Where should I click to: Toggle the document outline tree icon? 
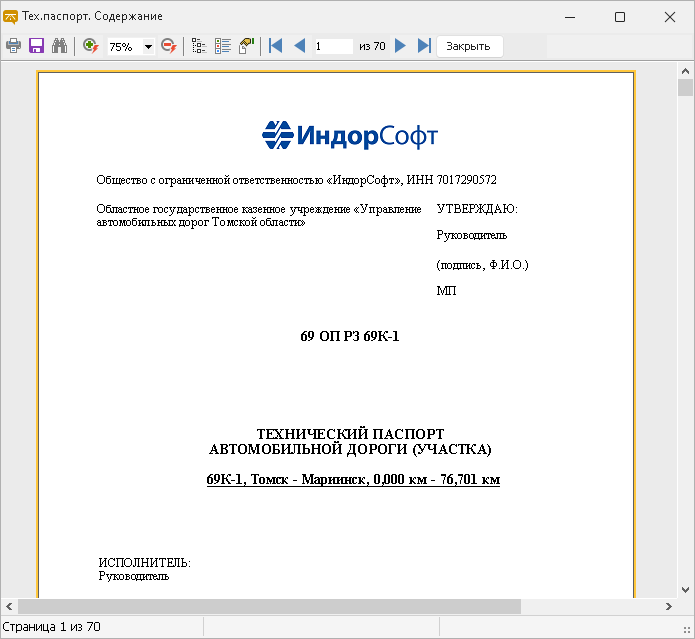[199, 46]
